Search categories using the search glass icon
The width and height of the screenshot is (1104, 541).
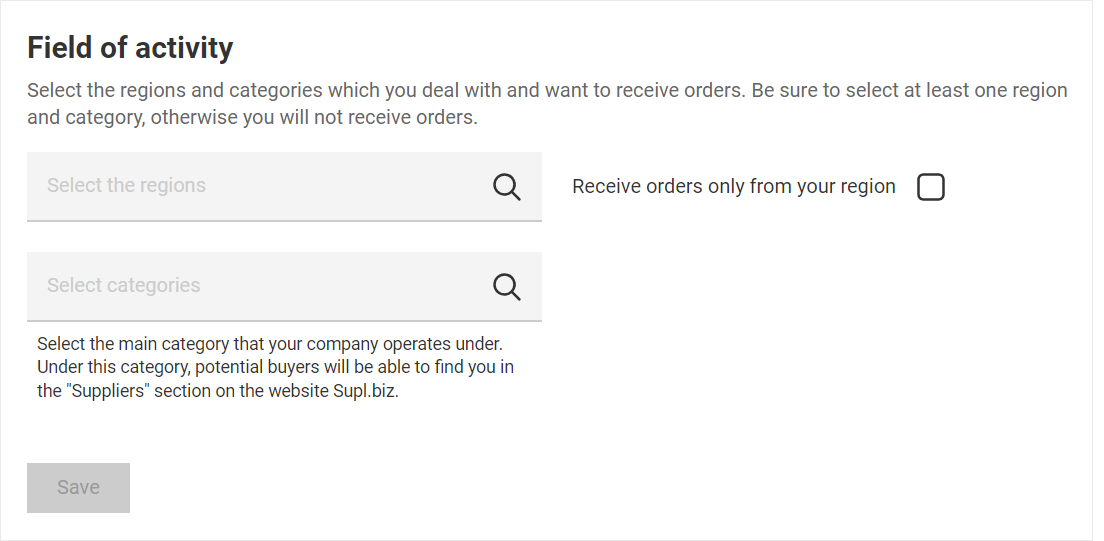(507, 287)
